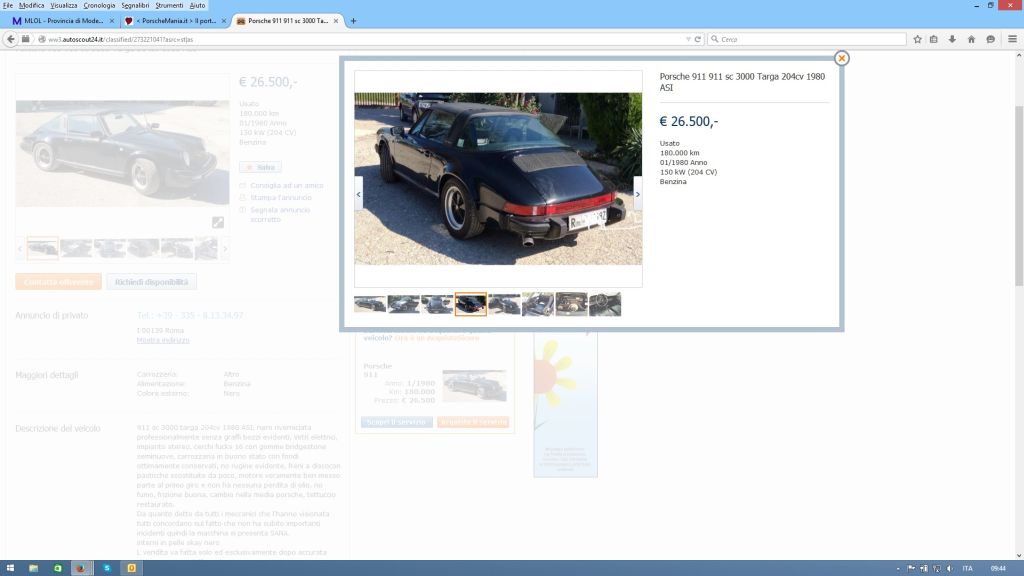Open Firefox from the taskbar
This screenshot has width=1024, height=576.
pos(81,568)
